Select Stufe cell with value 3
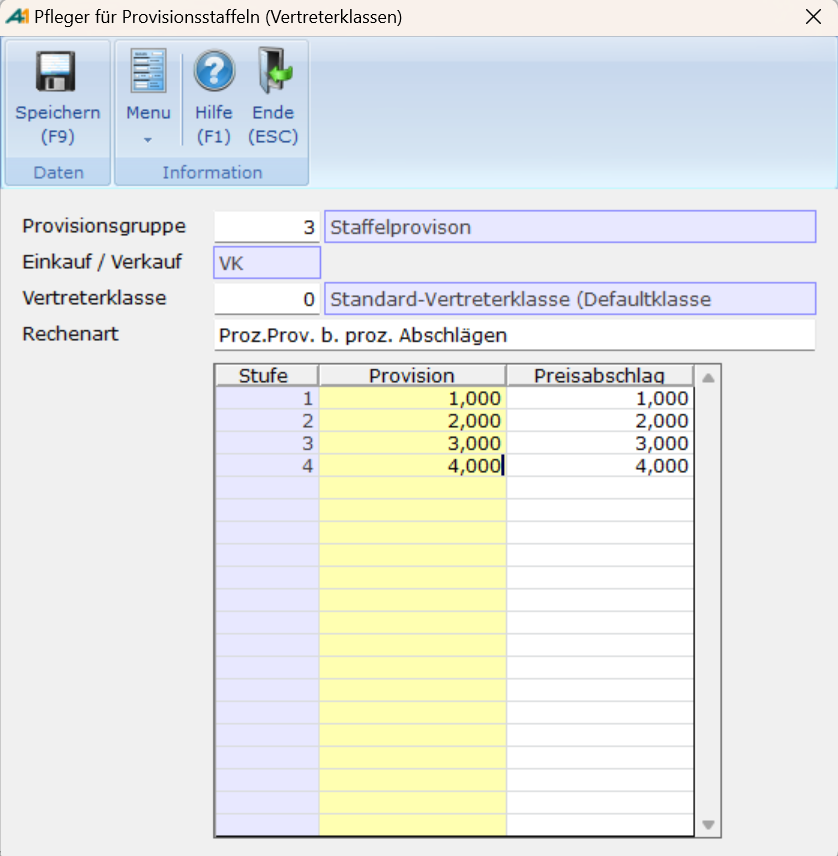 pyautogui.click(x=267, y=443)
